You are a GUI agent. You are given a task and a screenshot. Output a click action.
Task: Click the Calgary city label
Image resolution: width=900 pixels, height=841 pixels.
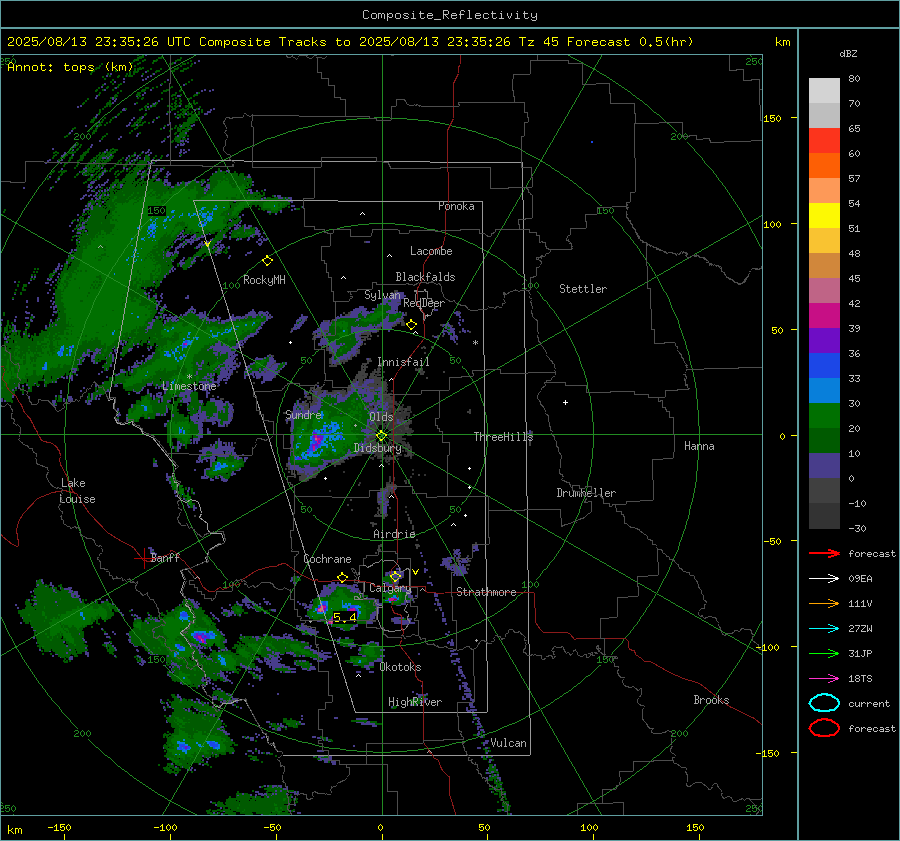click(x=390, y=588)
